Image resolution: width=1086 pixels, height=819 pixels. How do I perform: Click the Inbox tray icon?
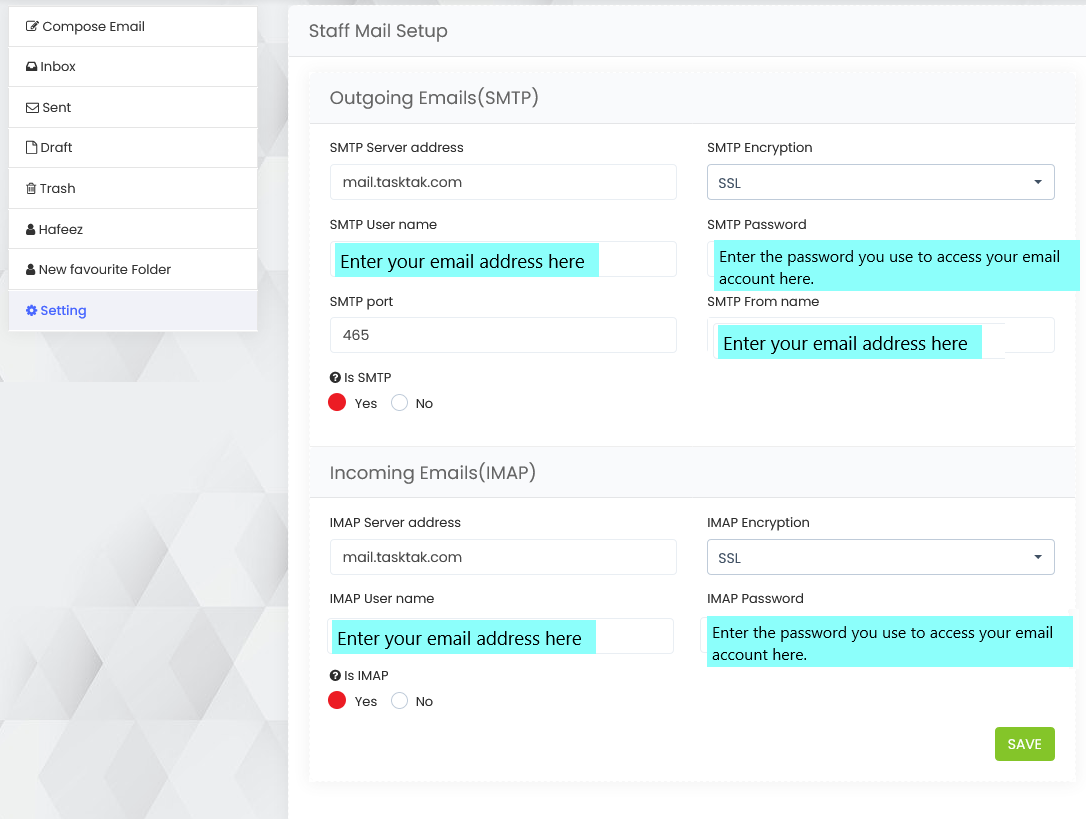click(x=32, y=67)
